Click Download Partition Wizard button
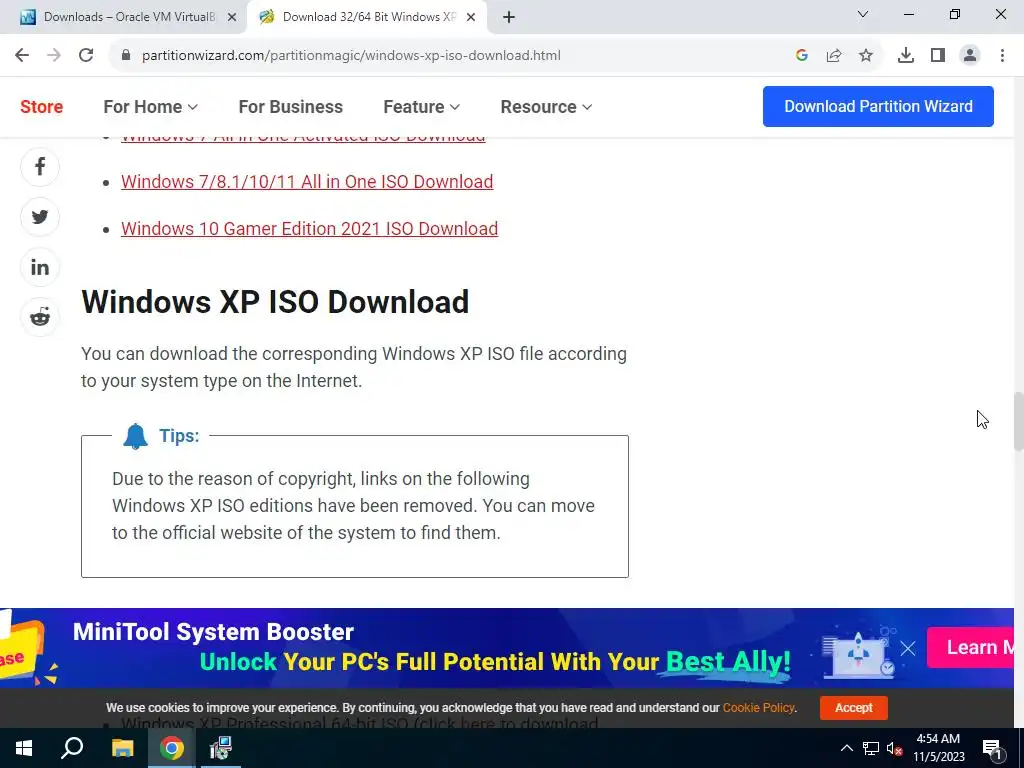This screenshot has height=768, width=1024. (878, 106)
